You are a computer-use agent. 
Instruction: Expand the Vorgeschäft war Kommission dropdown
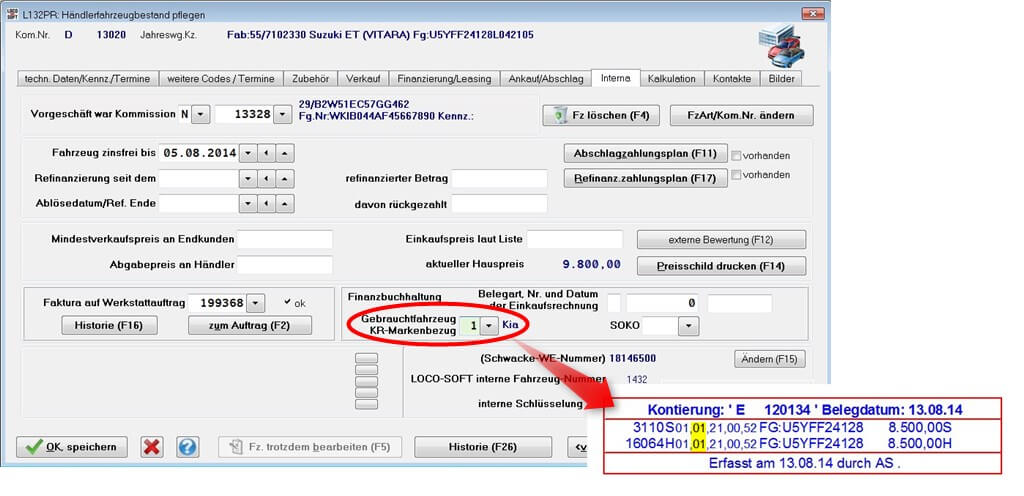[200, 115]
